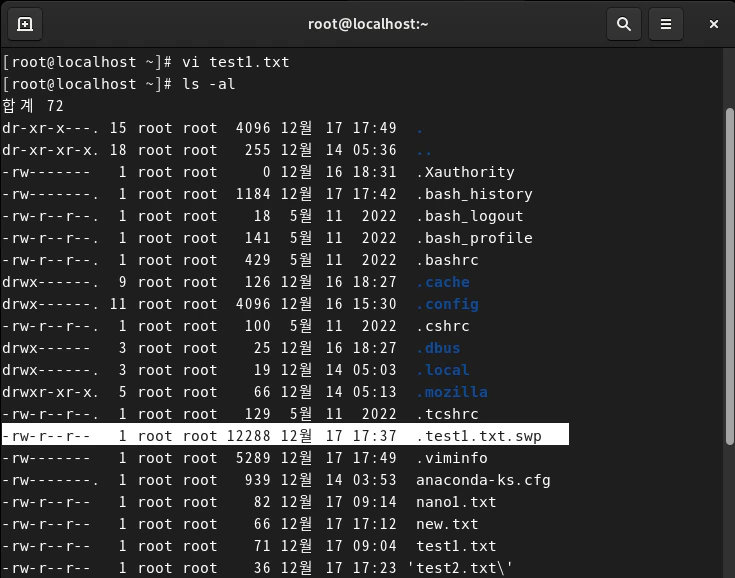Click the blue .mozilla directory name
This screenshot has width=735, height=578.
tap(452, 392)
